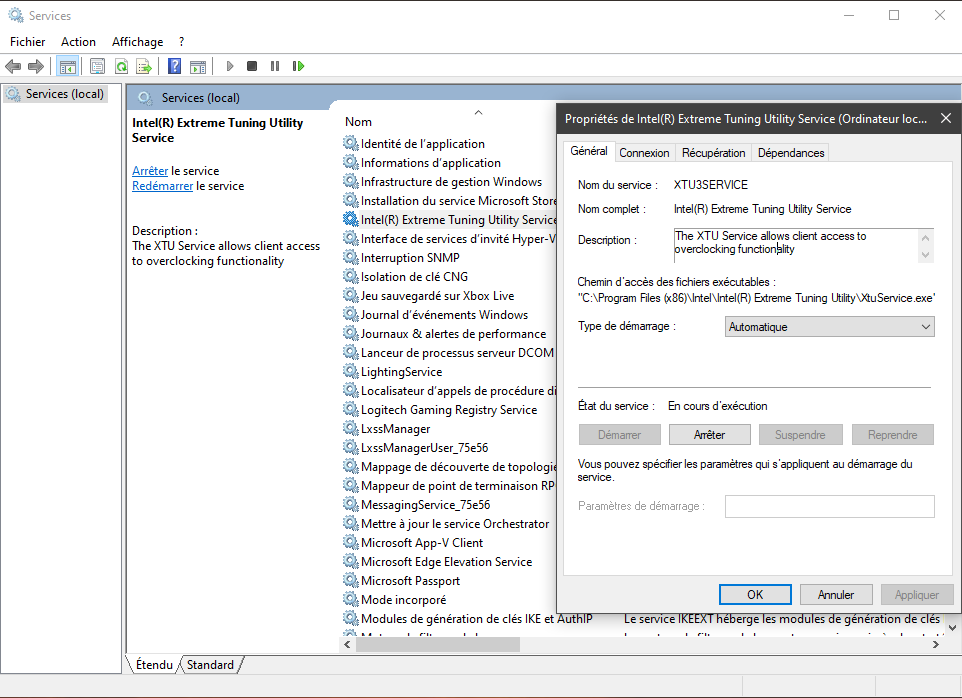Click the horizontal scrollbar thumb under the list

(438, 644)
